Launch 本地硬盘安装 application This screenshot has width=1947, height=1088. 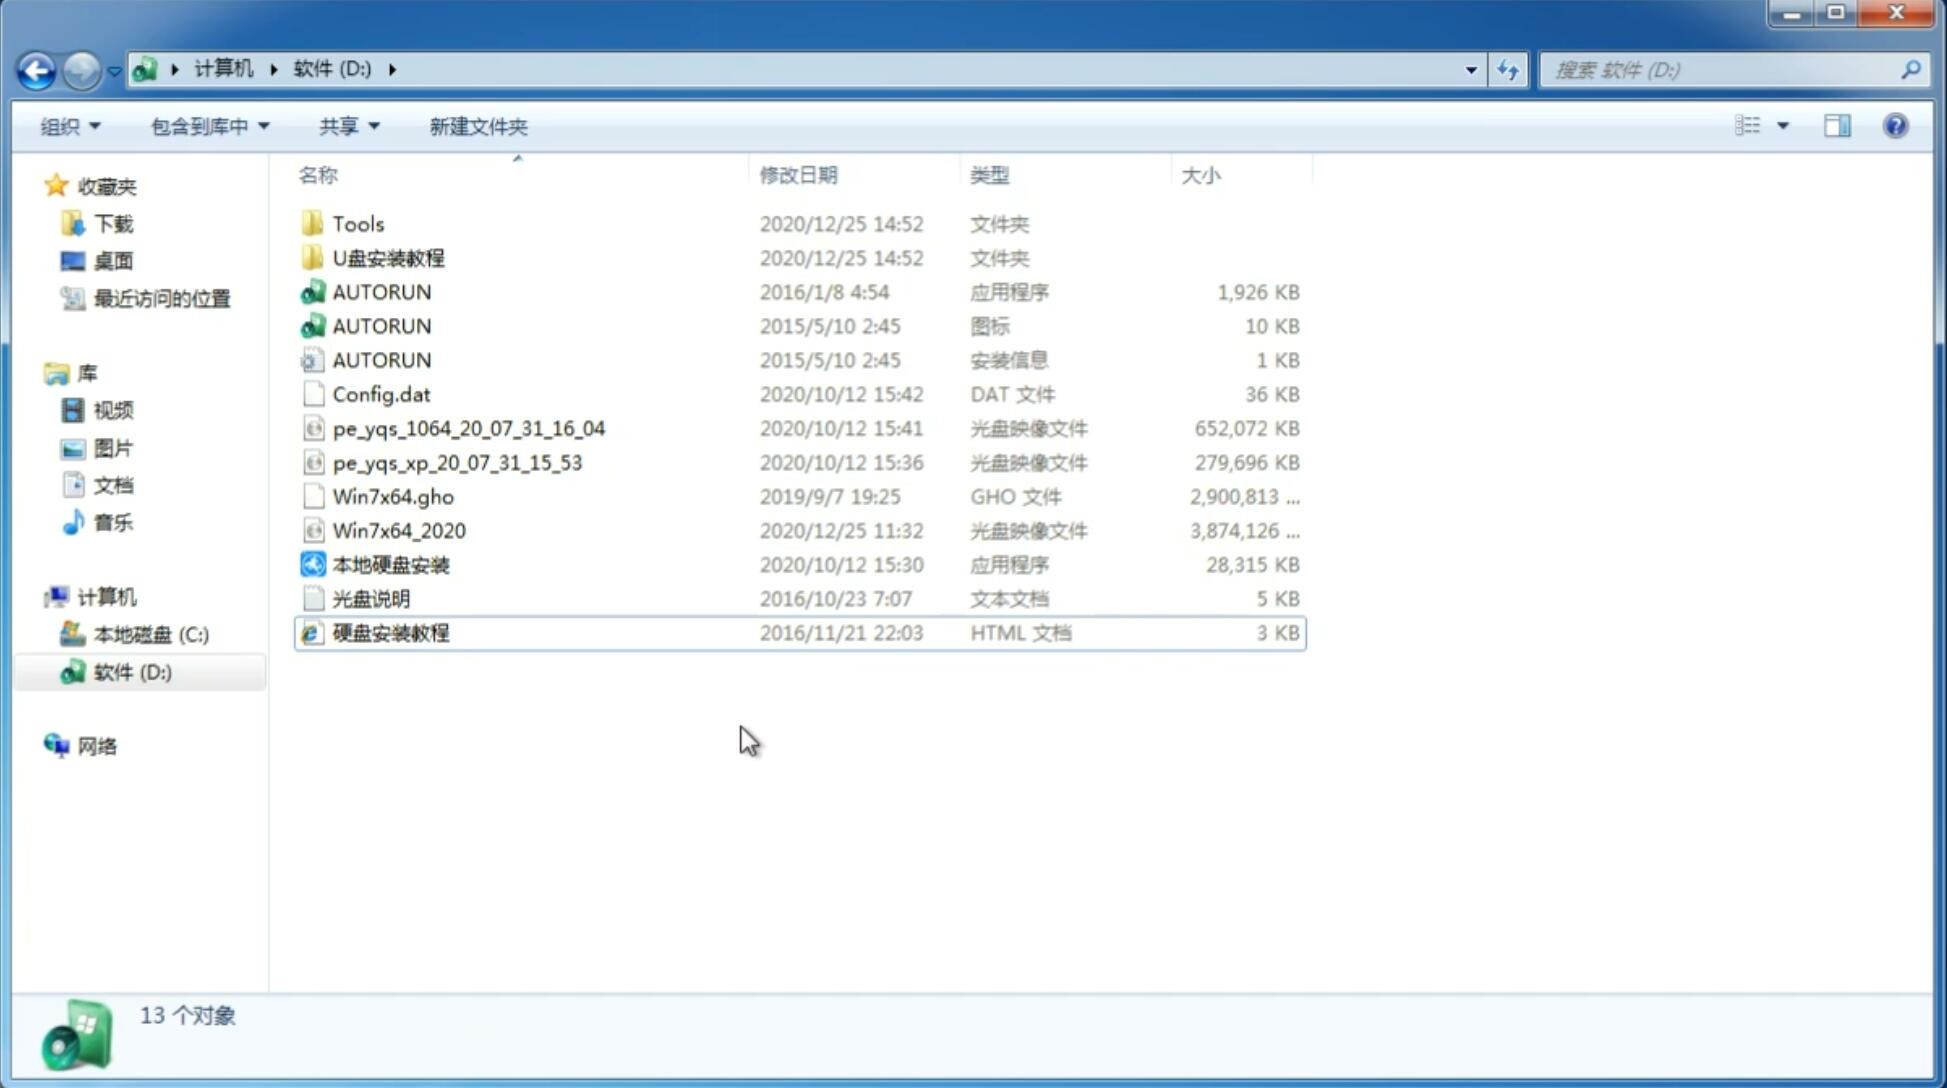(389, 564)
